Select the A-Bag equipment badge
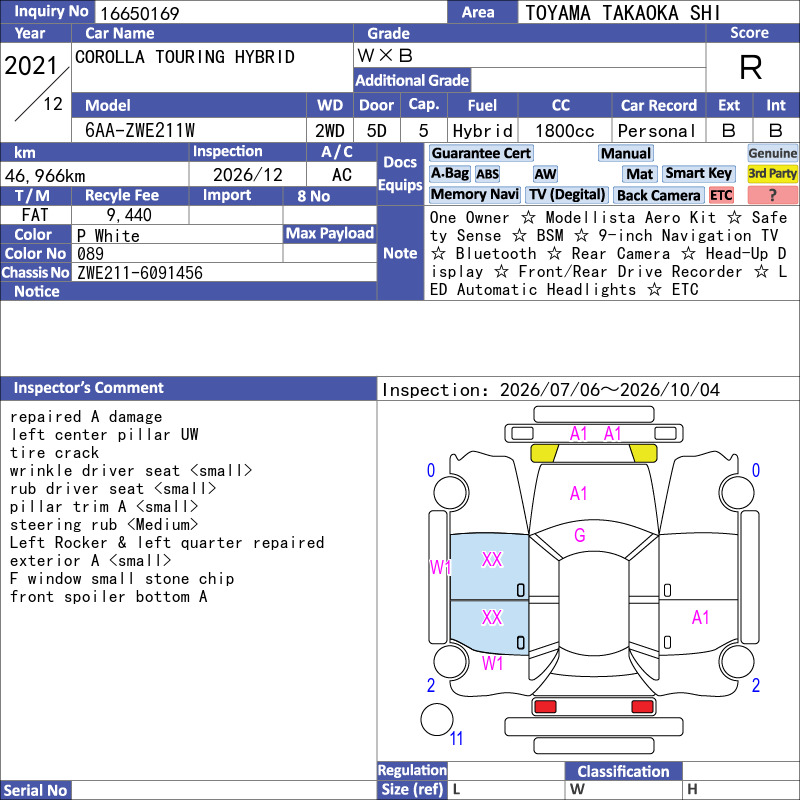Viewport: 800px width, 800px height. tap(449, 173)
